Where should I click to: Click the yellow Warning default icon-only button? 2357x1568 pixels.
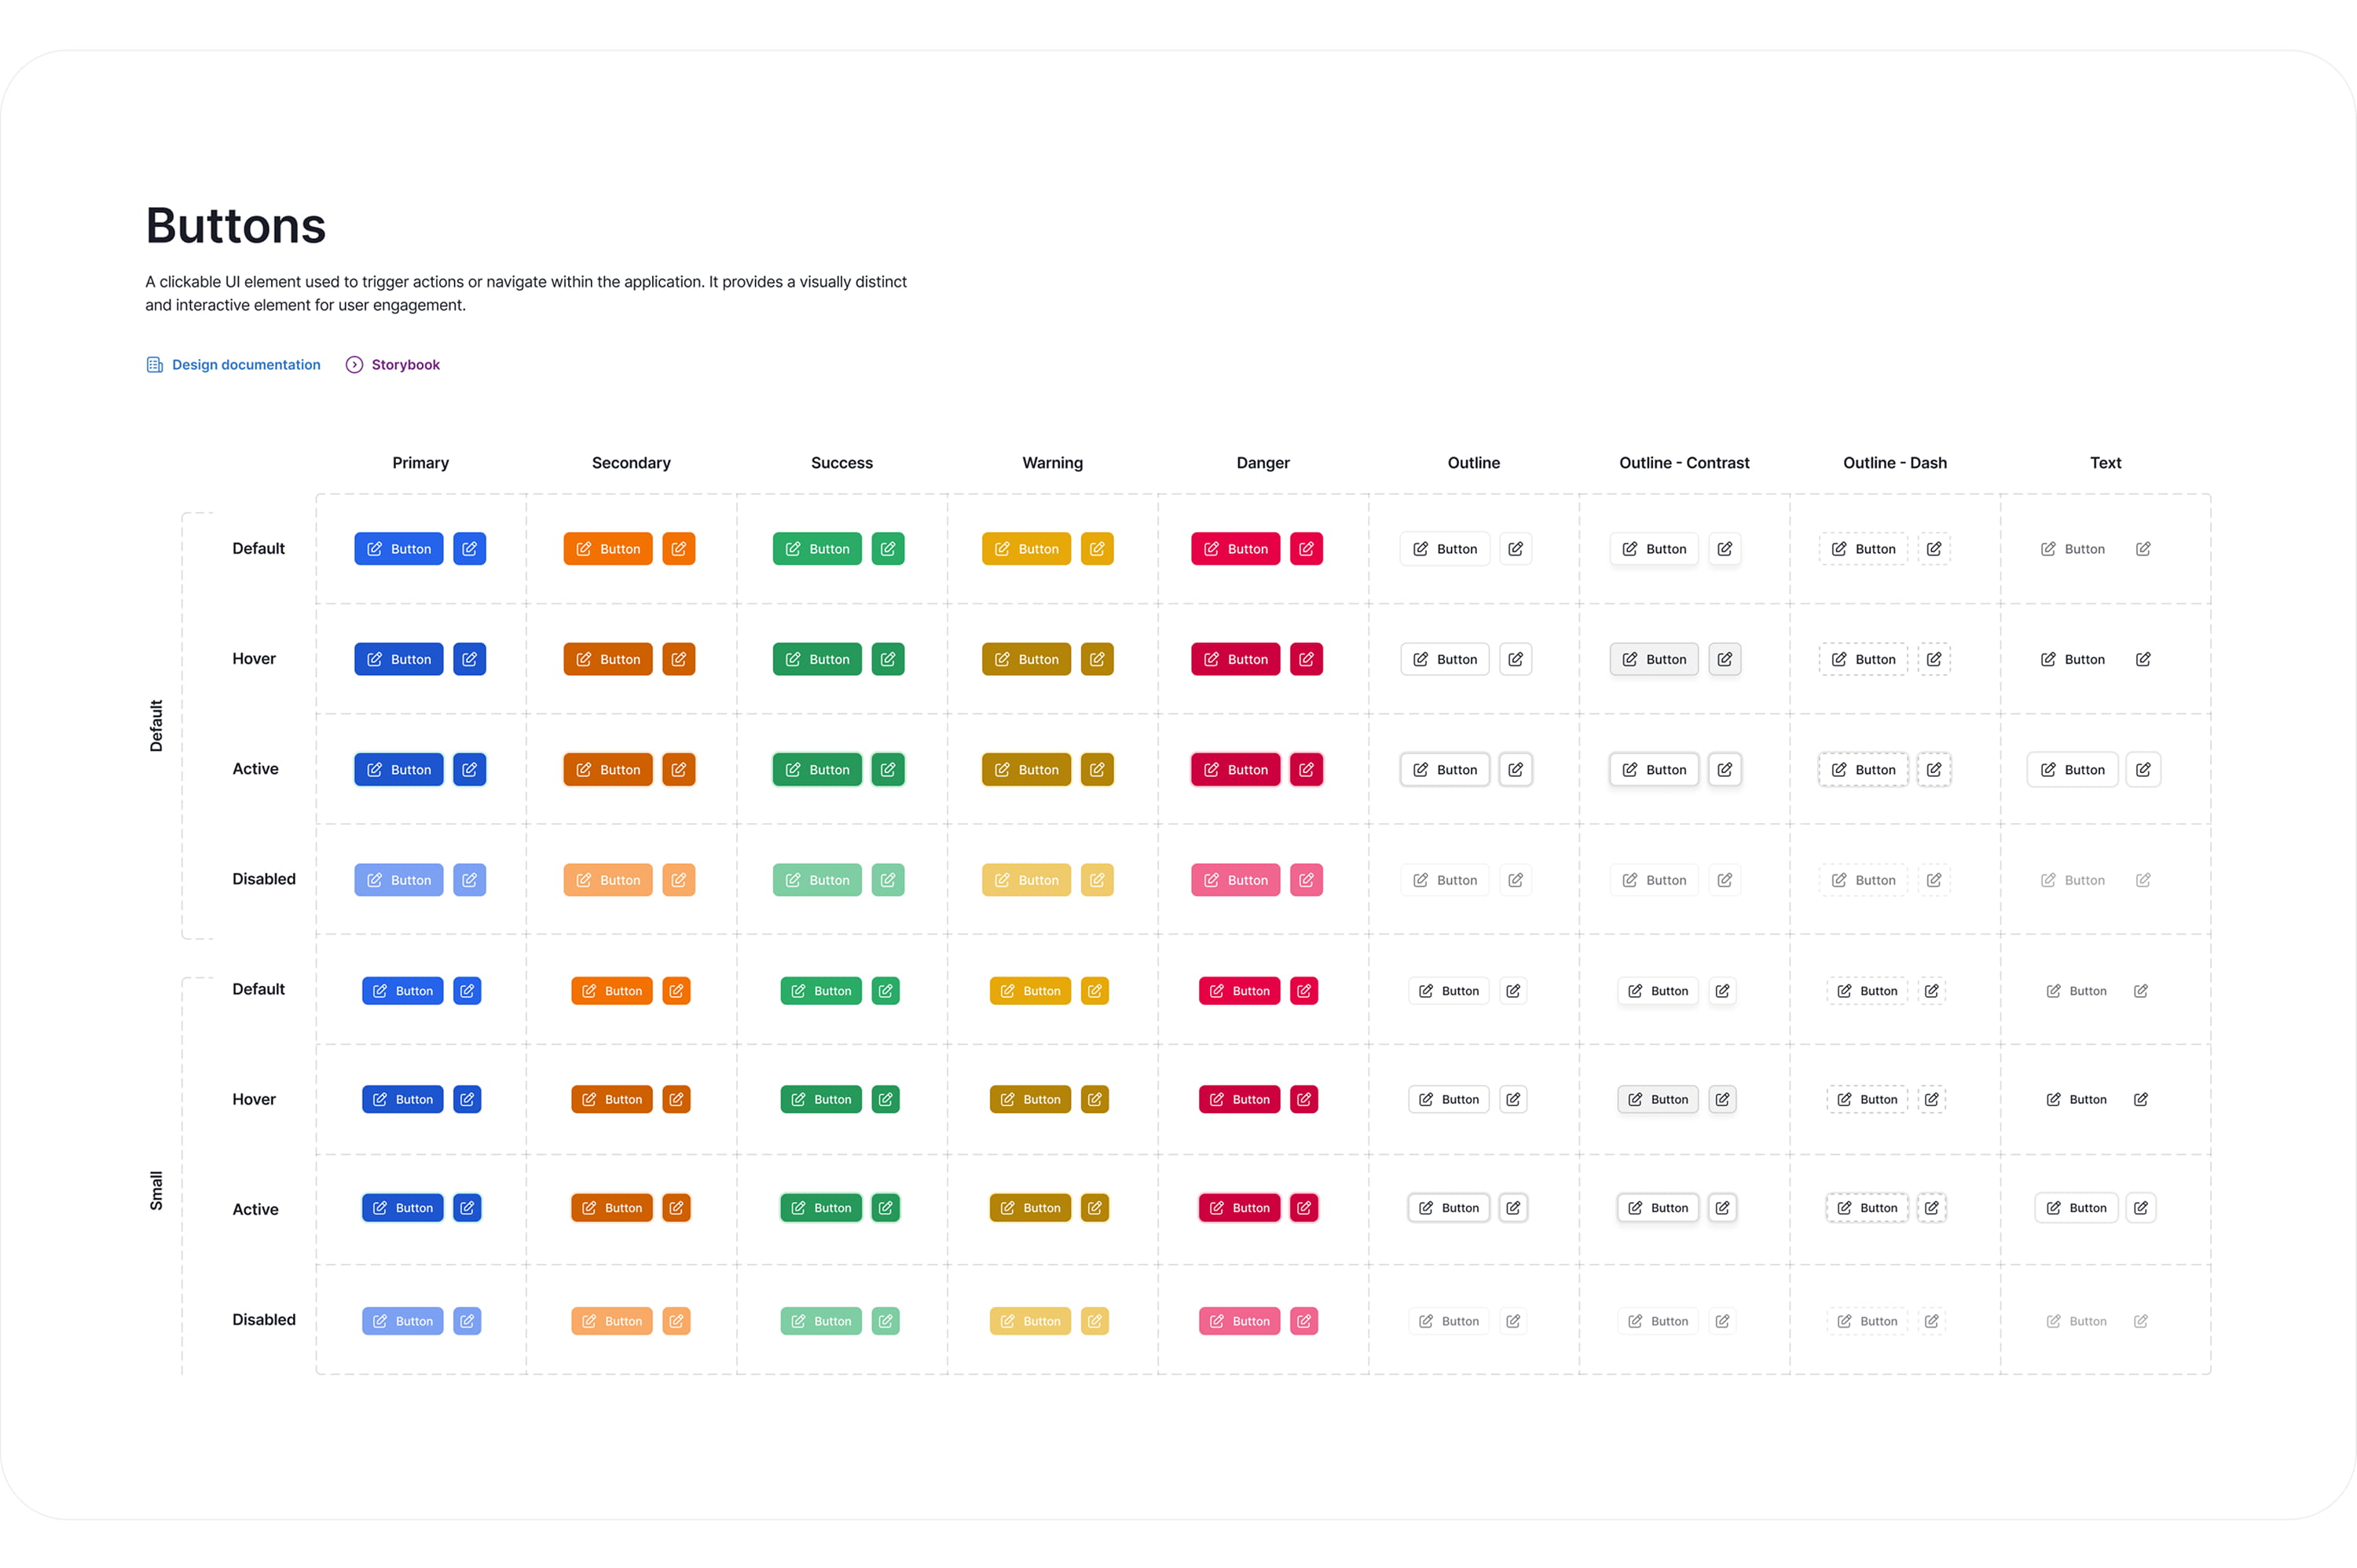(x=1097, y=549)
